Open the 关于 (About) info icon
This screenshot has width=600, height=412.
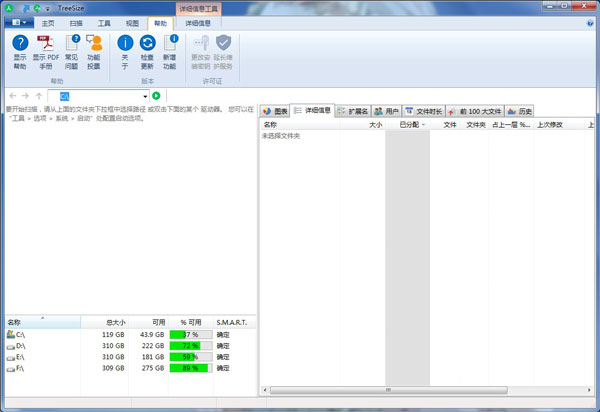[x=125, y=43]
